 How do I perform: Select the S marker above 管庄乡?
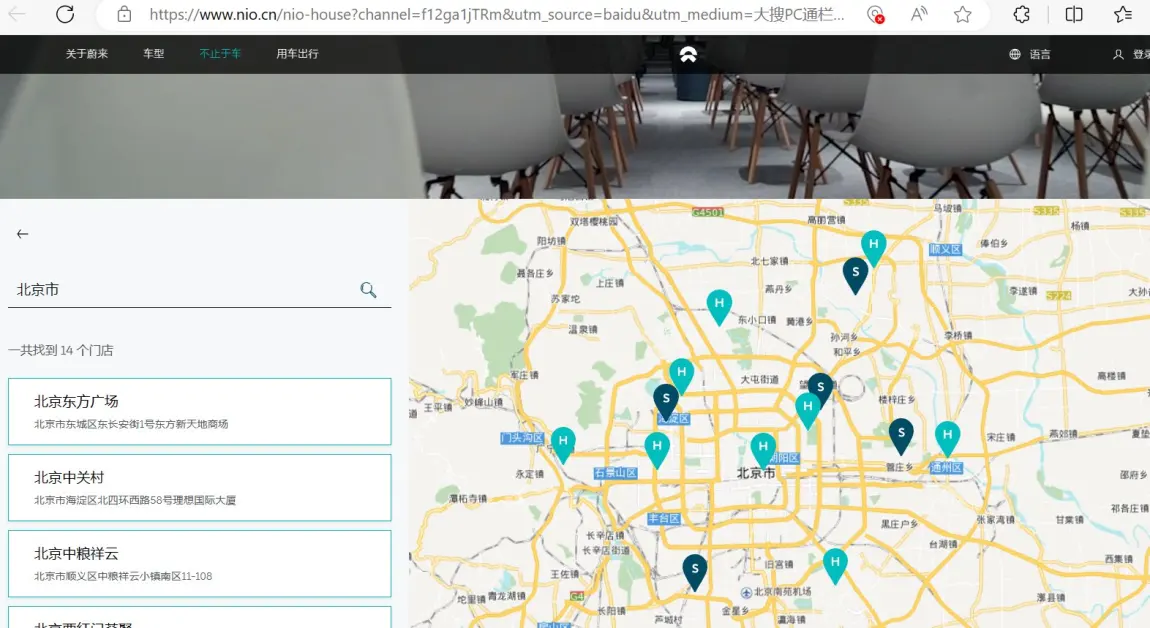[901, 437]
